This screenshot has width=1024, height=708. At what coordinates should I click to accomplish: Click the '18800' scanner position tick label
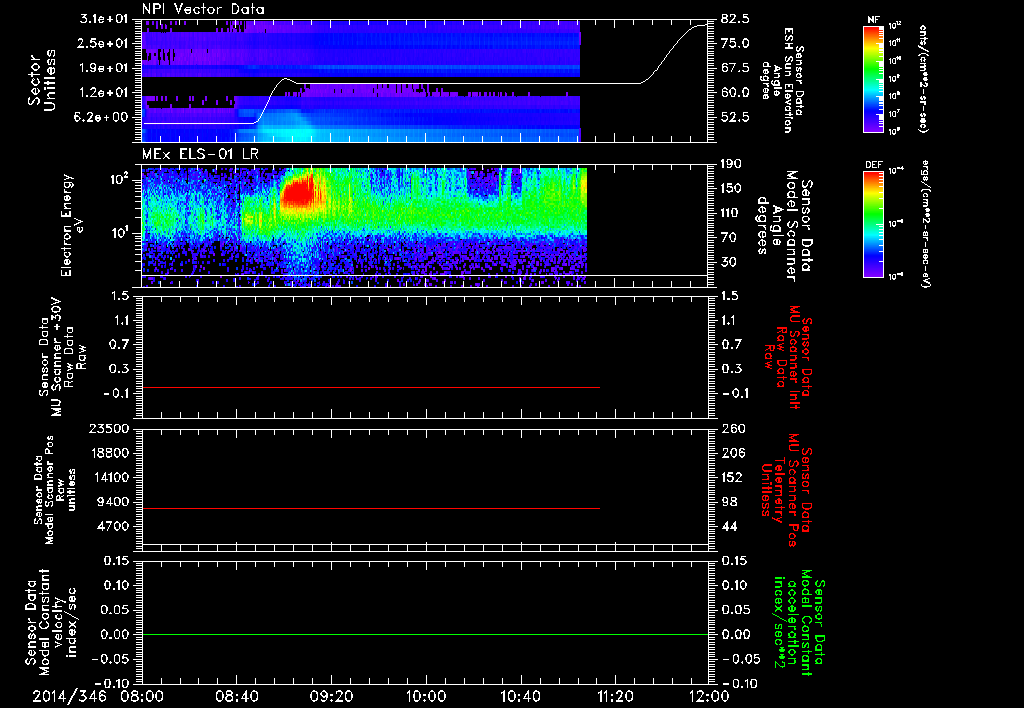click(109, 453)
